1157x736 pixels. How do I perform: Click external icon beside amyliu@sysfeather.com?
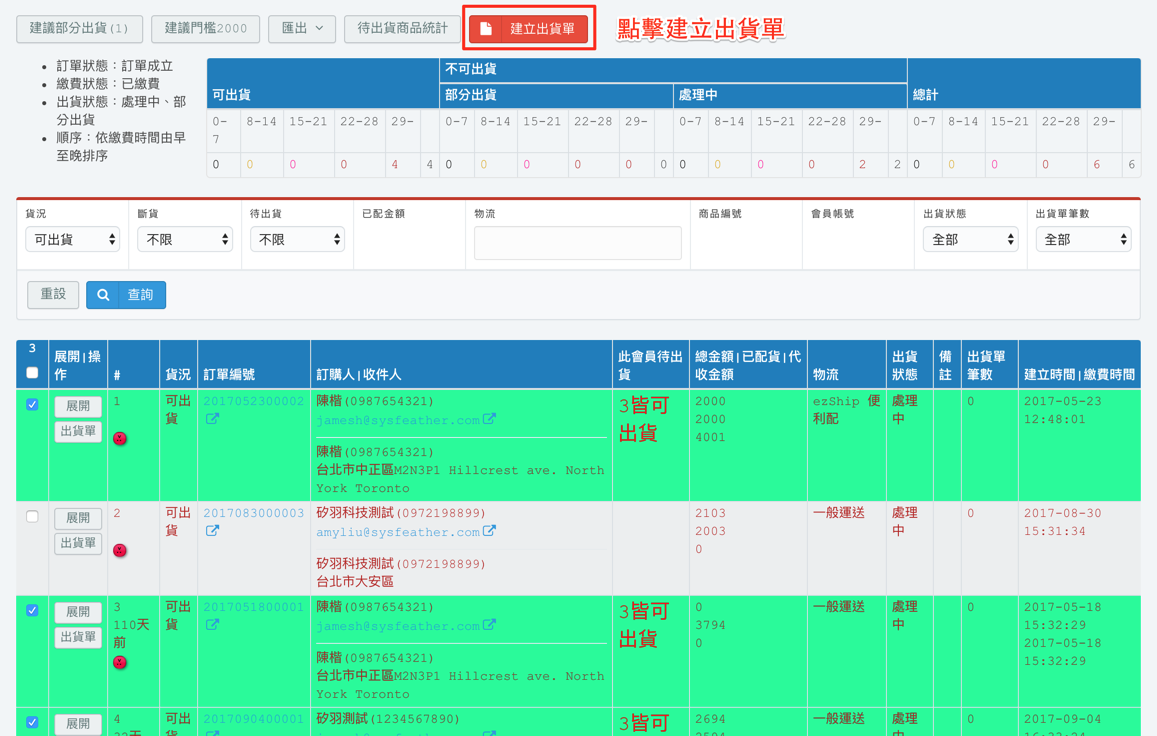coord(489,532)
